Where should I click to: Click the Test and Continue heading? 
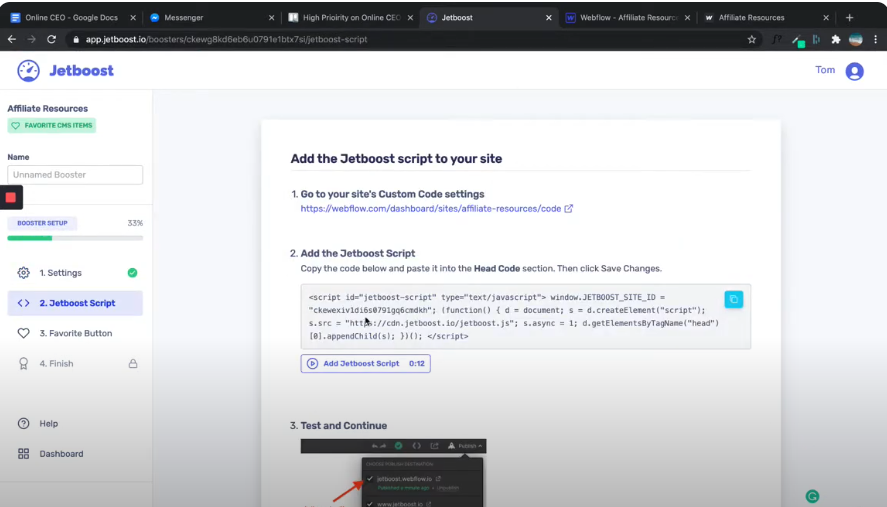click(343, 426)
